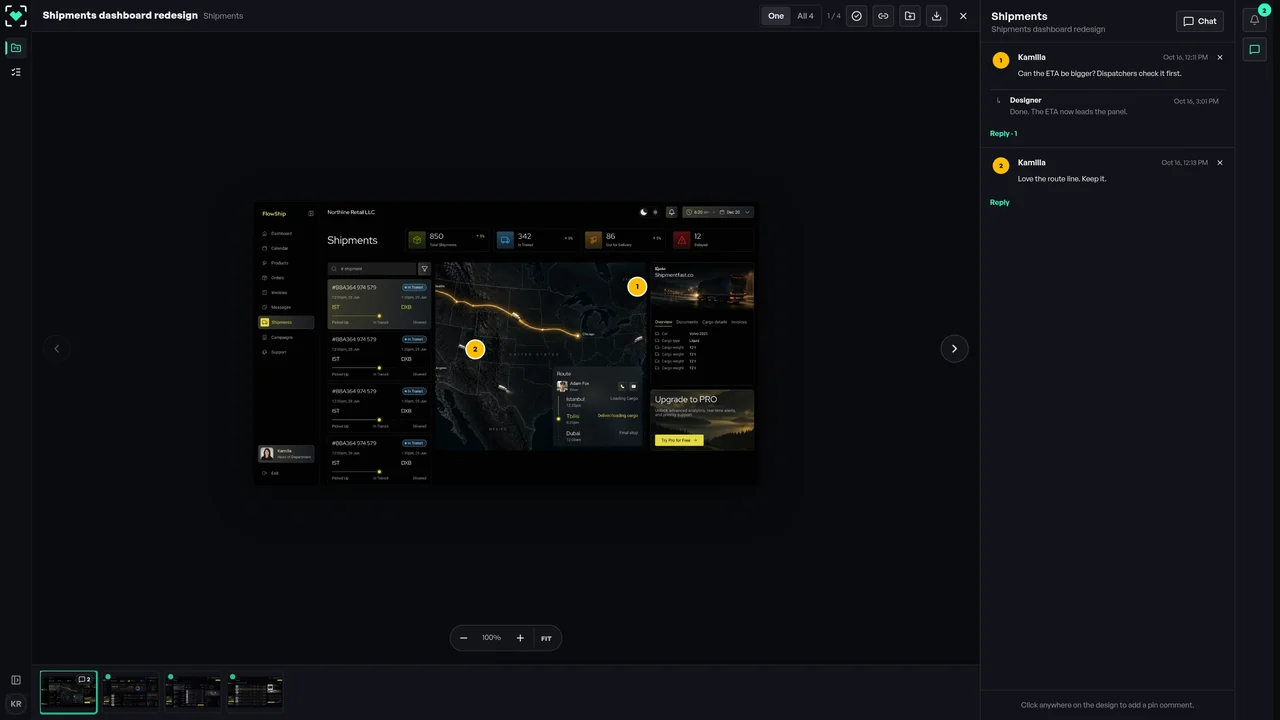Image resolution: width=1280 pixels, height=720 pixels.
Task: Close the viewer with the top X icon
Action: 963,16
